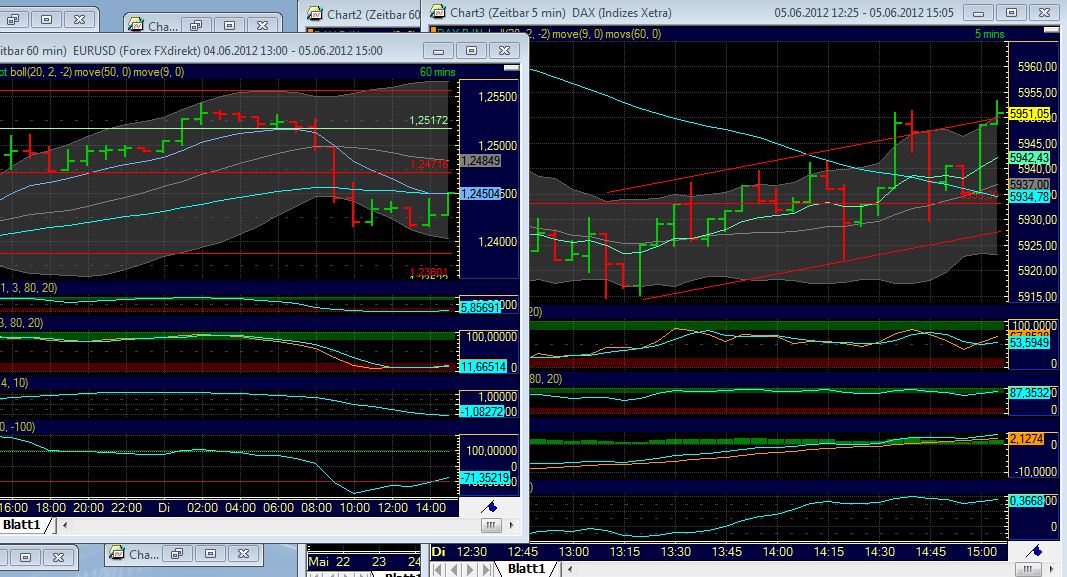Click the orange DAX R-IN indicator icon
Screen dimensions: 1067x577
click(434, 30)
